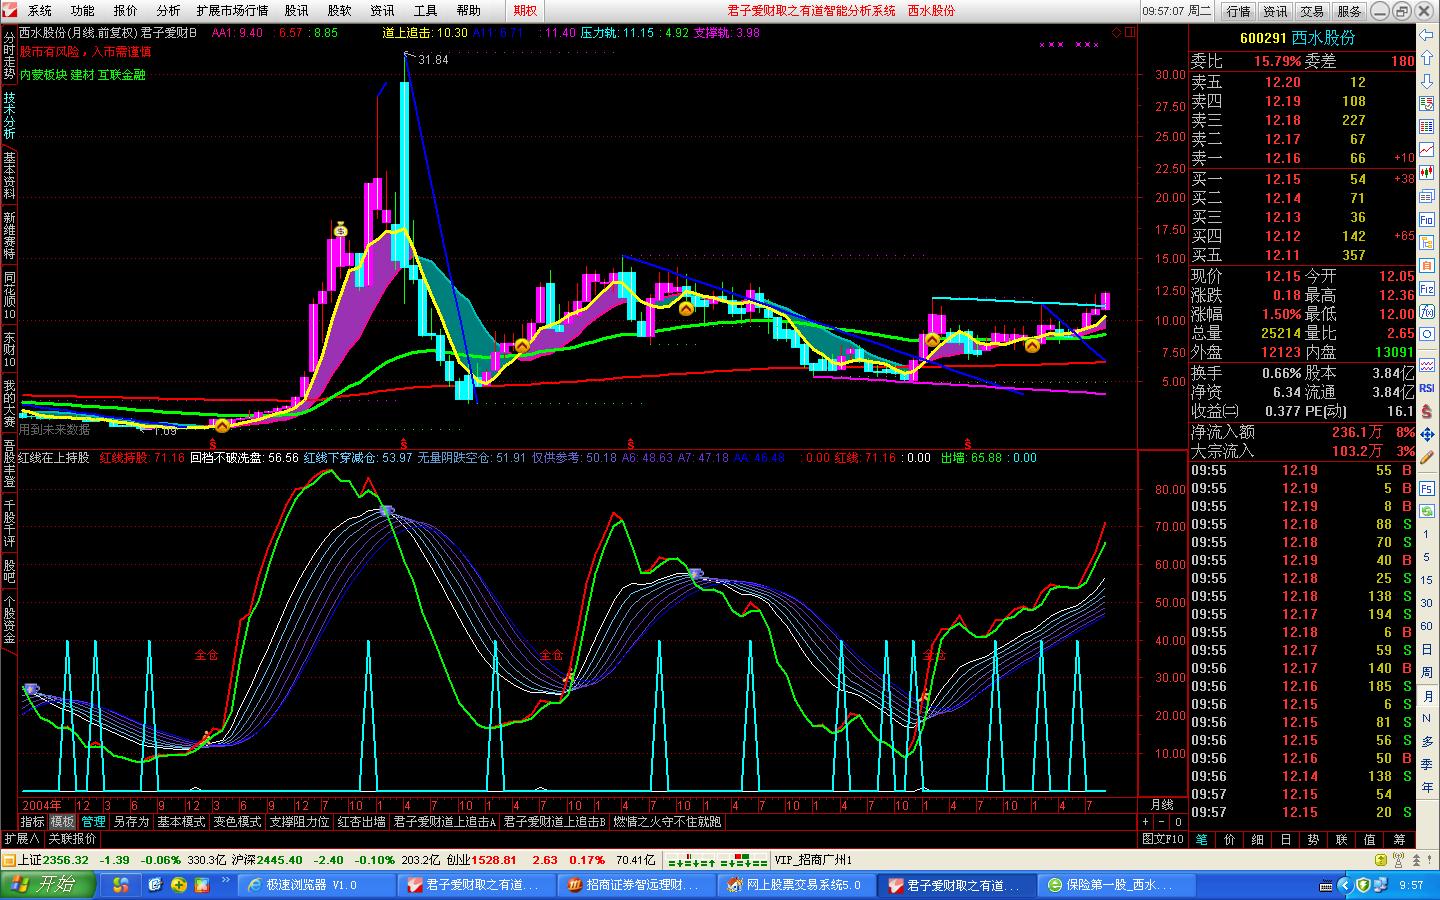Viewport: 1440px width, 900px height.
Task: Click the plus zoom button under 月线
Action: tap(1146, 822)
